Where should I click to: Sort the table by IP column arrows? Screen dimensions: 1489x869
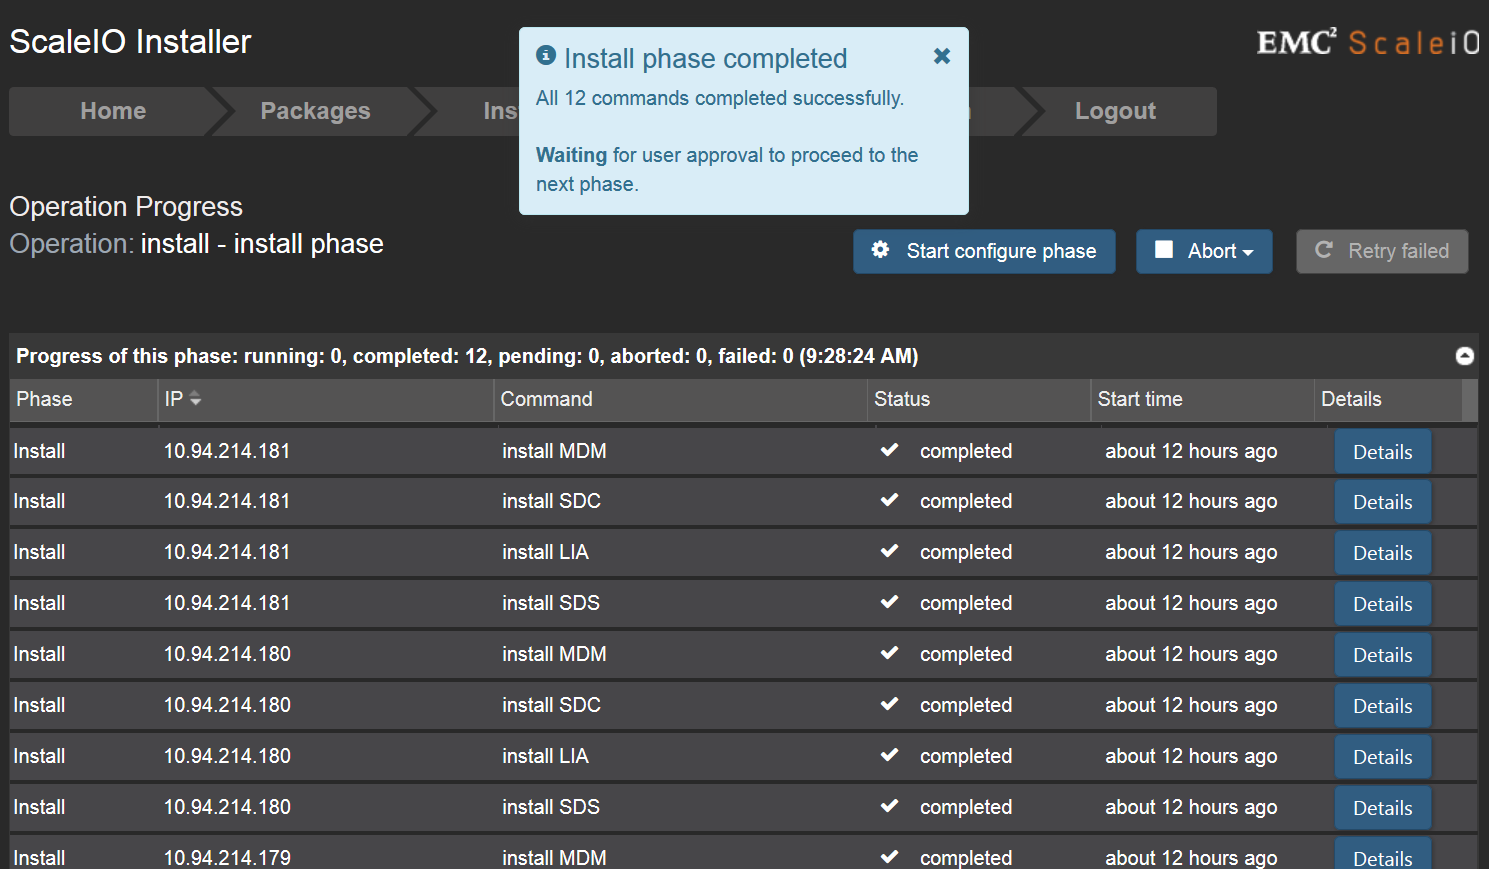coord(195,399)
